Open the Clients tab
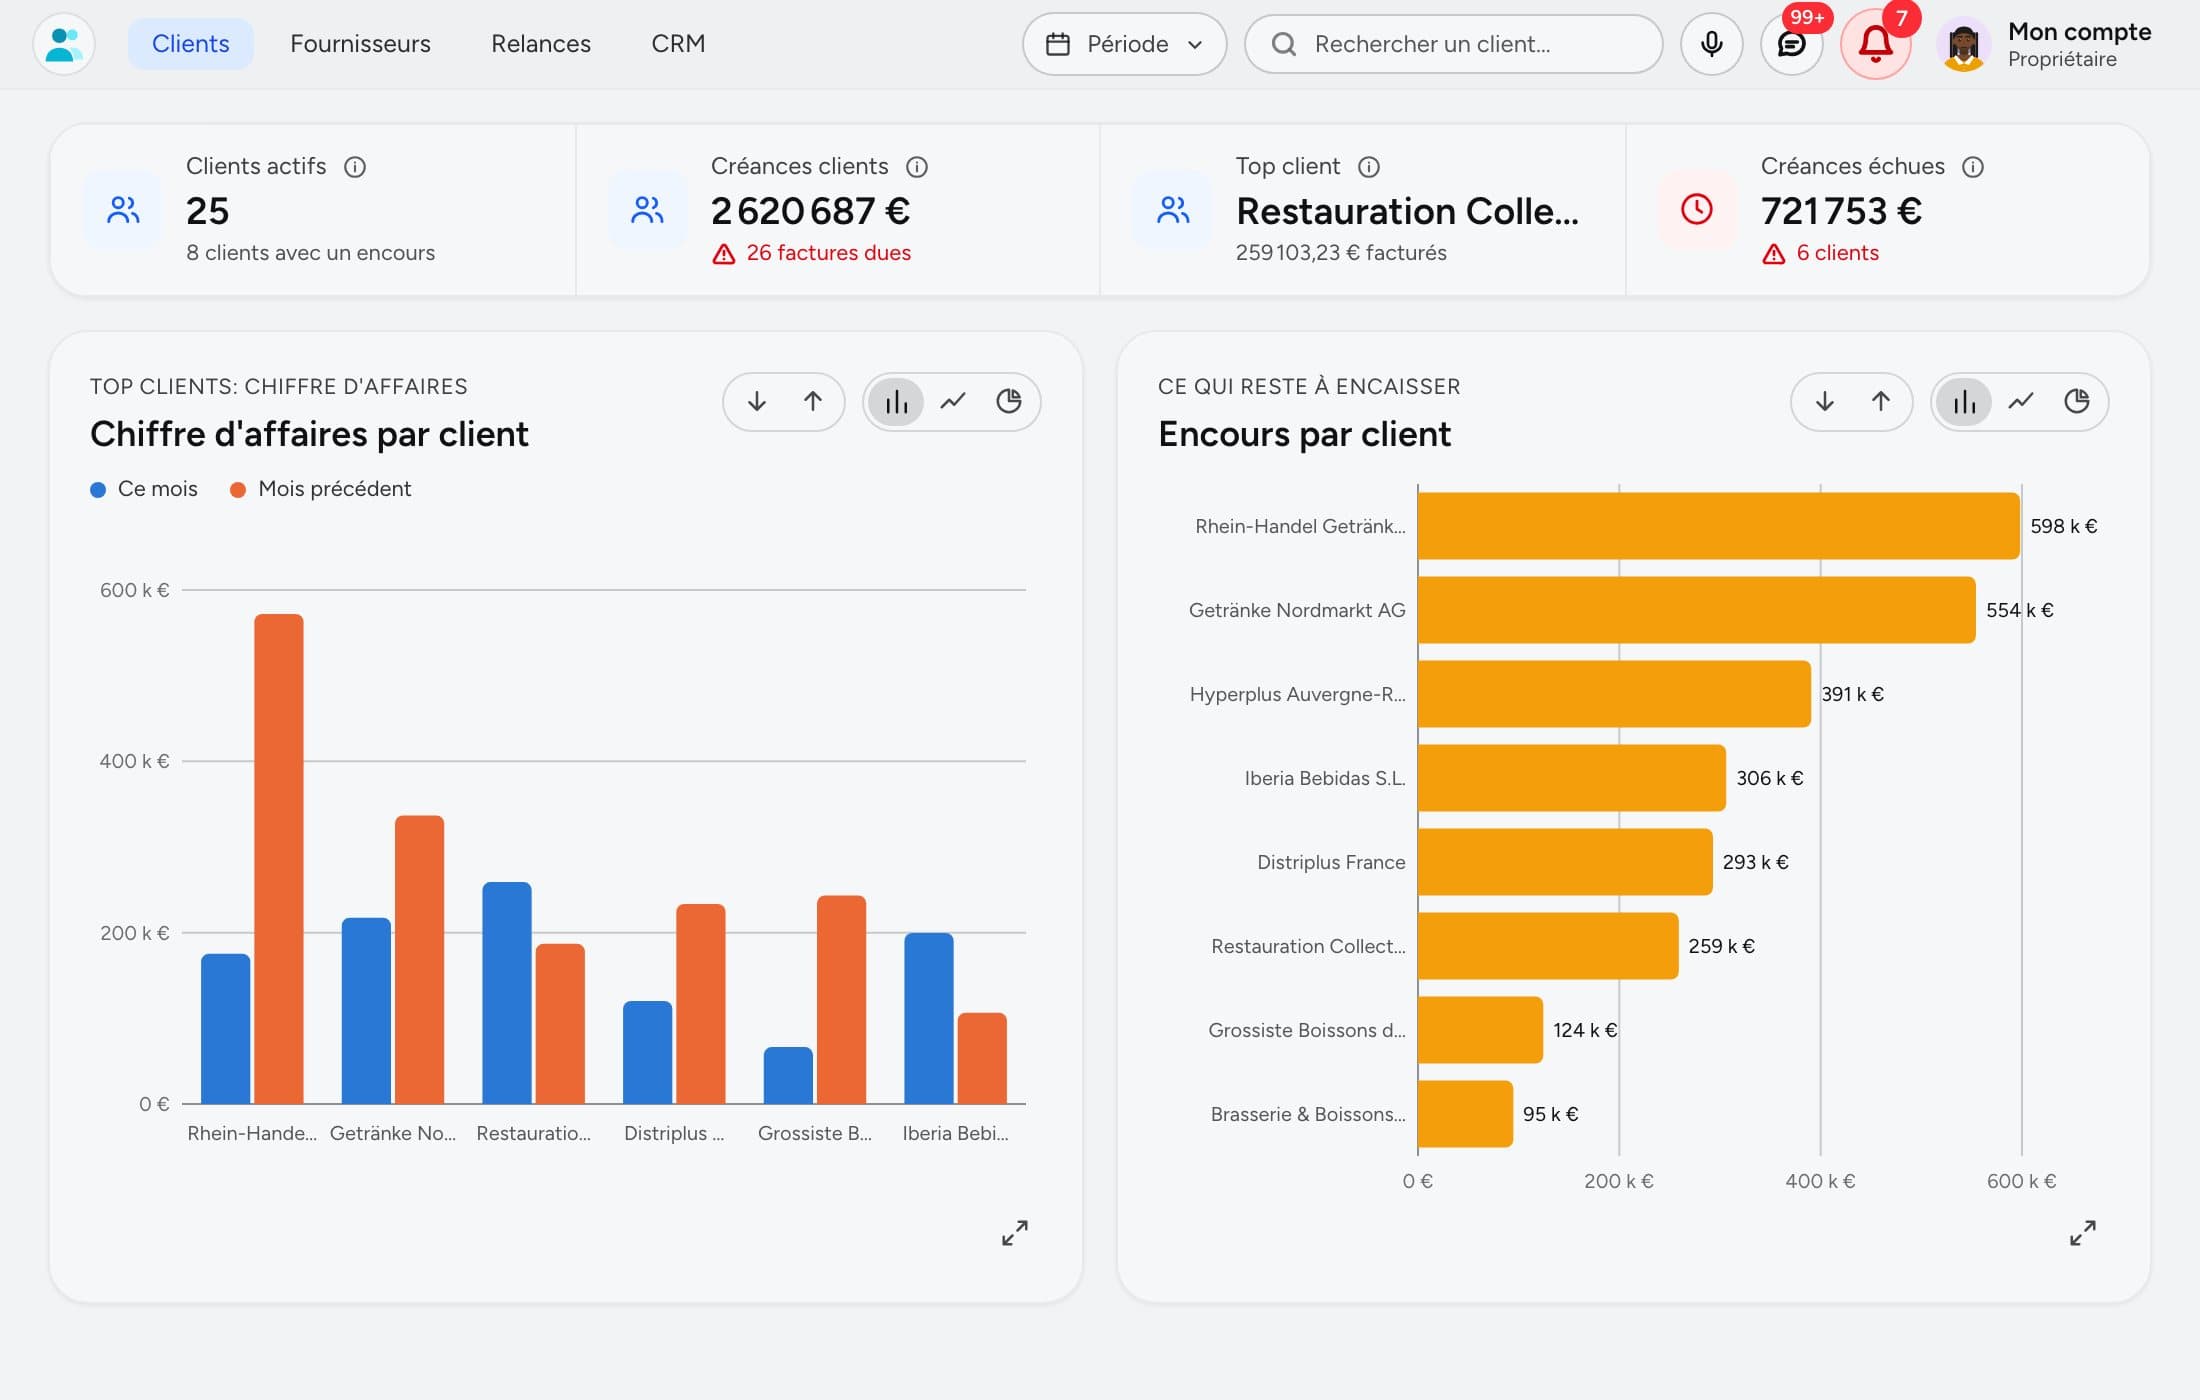2200x1400 pixels. [x=190, y=44]
